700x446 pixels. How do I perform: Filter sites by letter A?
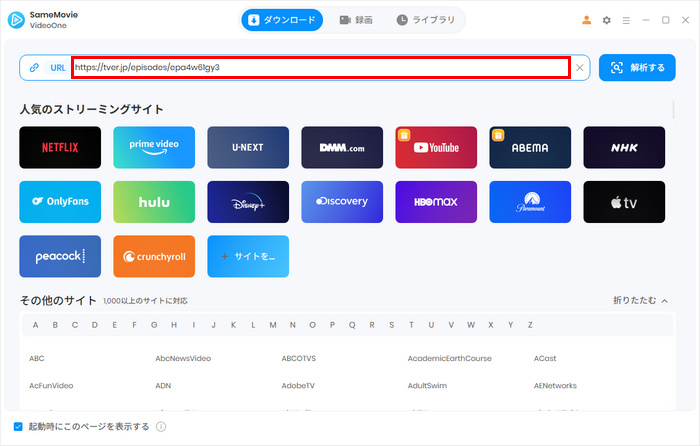point(35,325)
